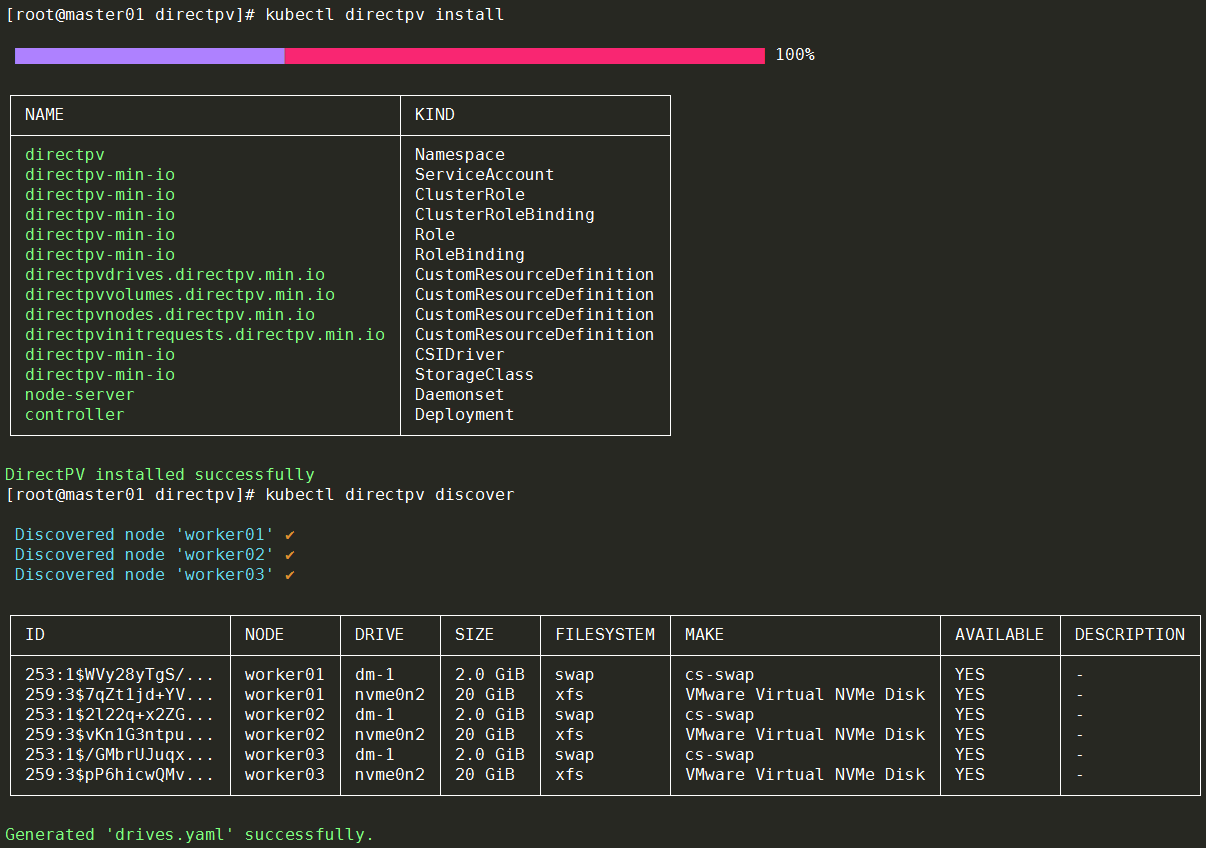Click the StorageClass kind entry
1206x848 pixels.
[474, 375]
